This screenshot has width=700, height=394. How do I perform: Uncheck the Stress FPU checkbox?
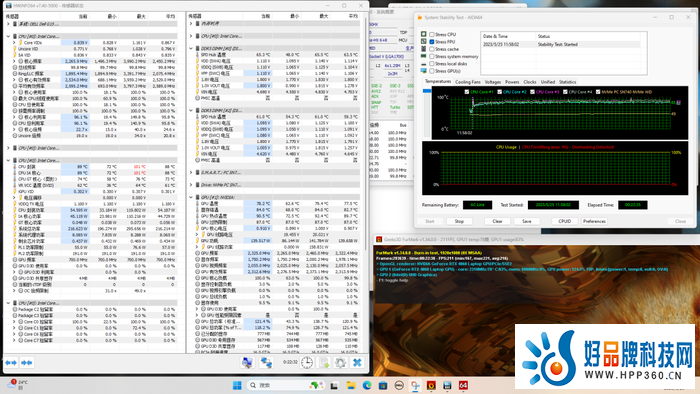click(432, 41)
